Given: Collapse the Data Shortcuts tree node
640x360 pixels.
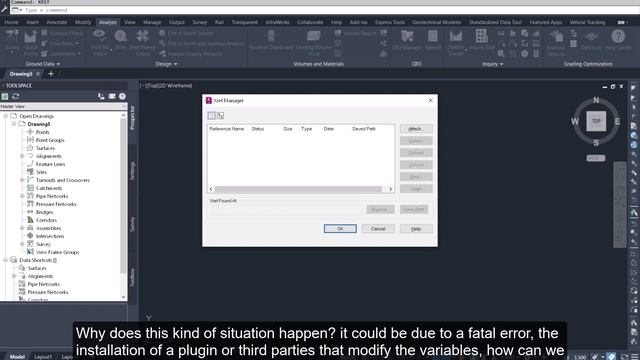Looking at the screenshot, I should (x=6, y=260).
